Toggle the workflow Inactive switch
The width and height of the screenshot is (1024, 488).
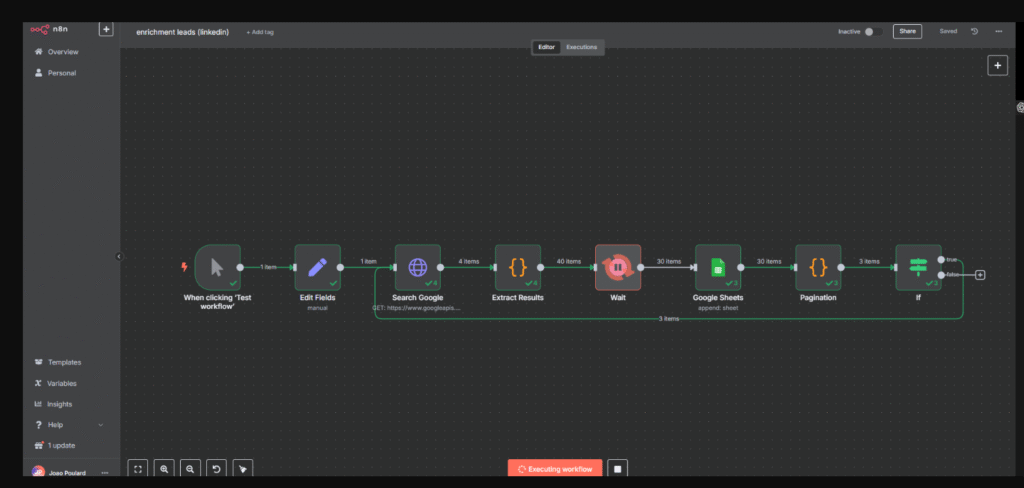point(868,32)
